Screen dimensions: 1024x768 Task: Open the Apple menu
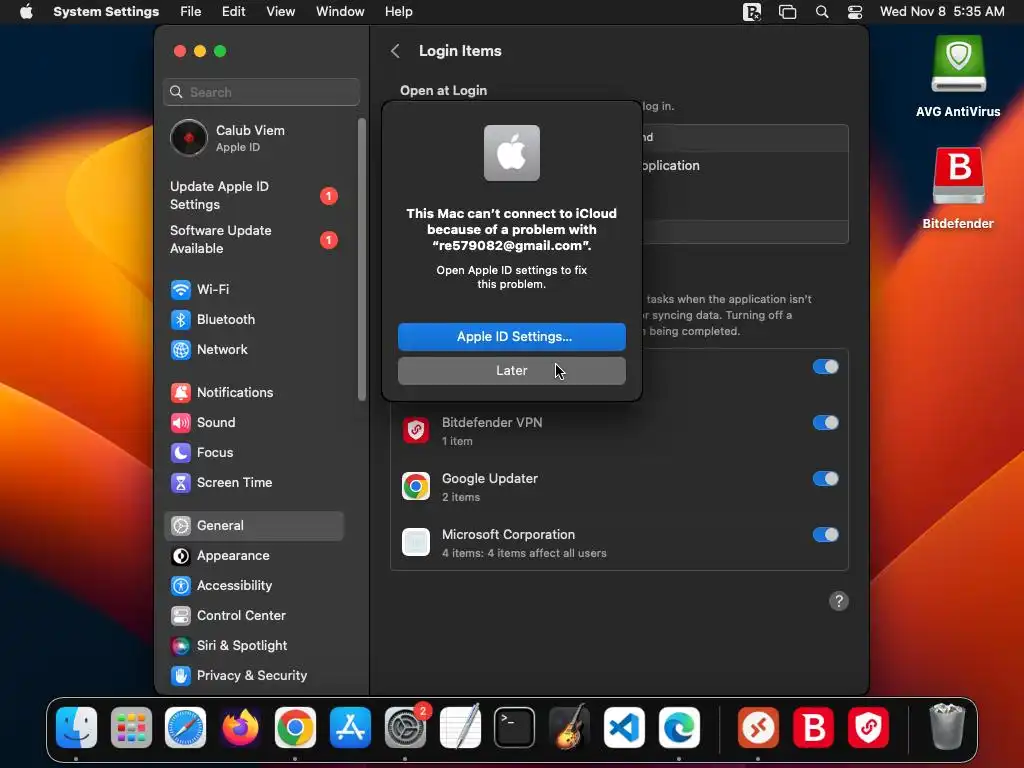pos(26,12)
